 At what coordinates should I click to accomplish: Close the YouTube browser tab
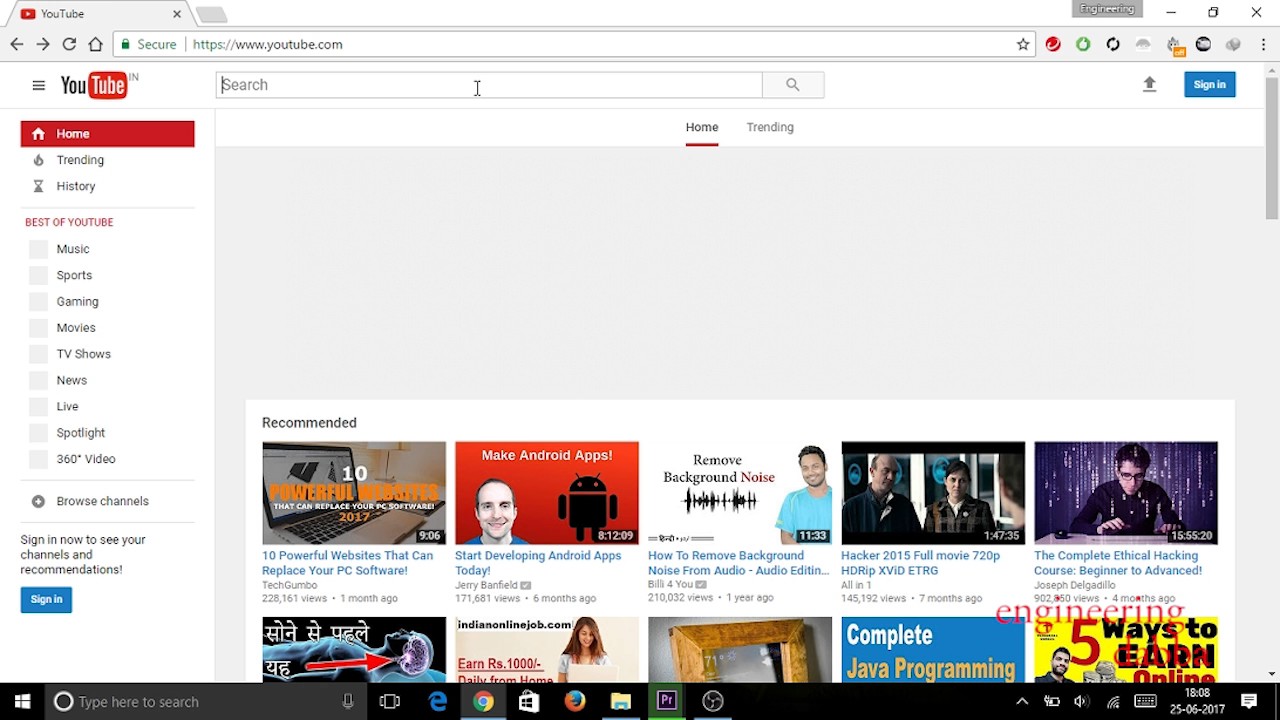[x=177, y=14]
